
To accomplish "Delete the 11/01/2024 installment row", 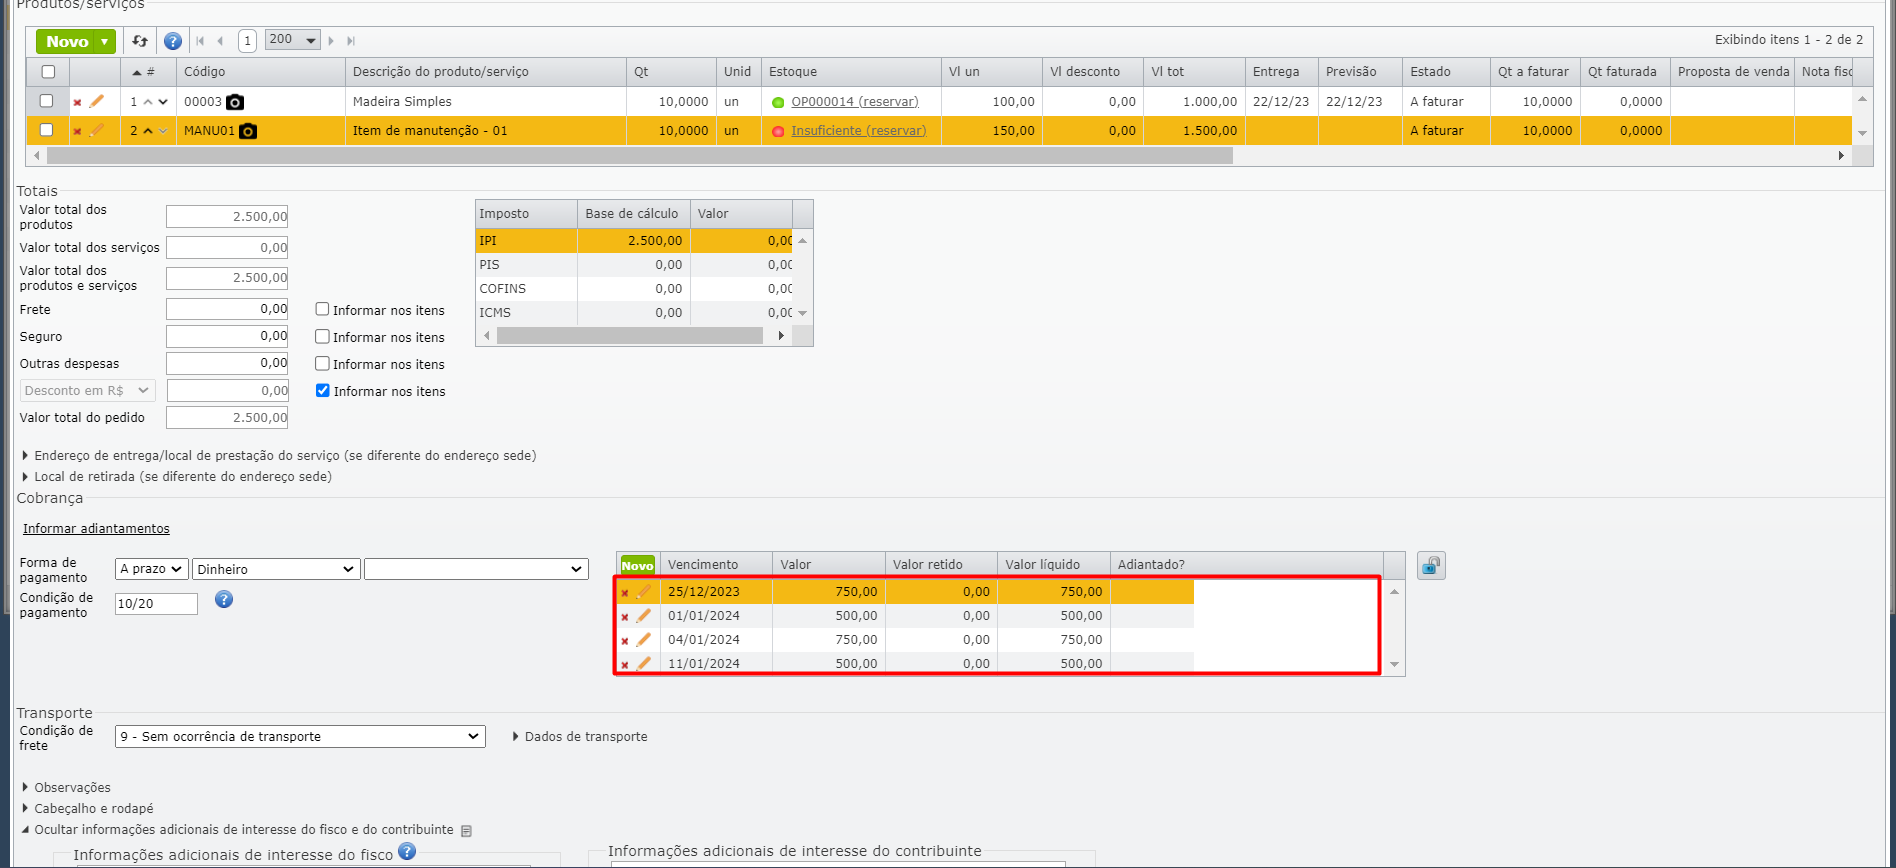I will coord(625,665).
